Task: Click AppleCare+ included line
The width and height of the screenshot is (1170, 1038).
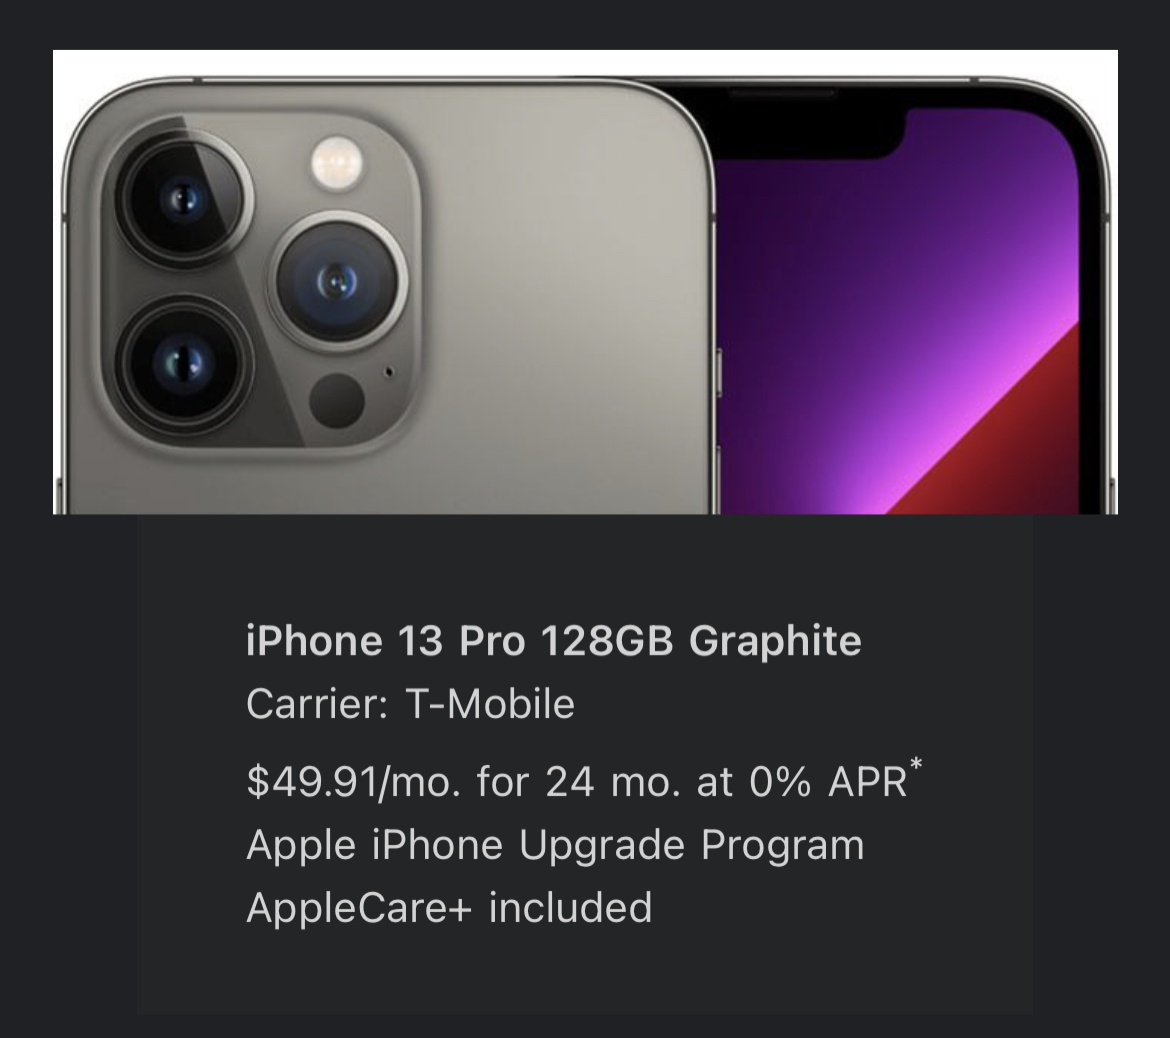Action: pos(449,908)
